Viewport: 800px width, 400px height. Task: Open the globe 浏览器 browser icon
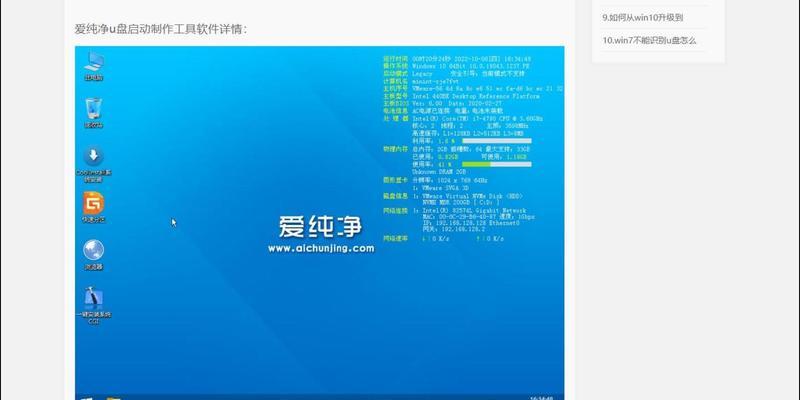point(94,254)
